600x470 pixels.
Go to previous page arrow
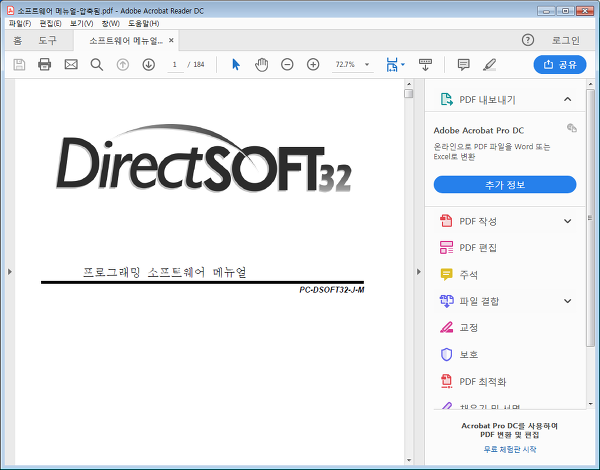click(122, 64)
